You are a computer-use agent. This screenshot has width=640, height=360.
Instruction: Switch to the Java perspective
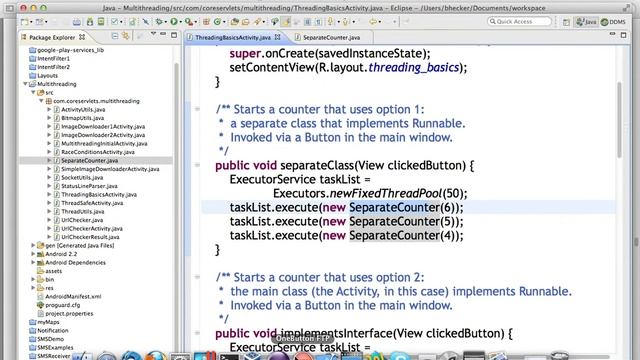586,22
